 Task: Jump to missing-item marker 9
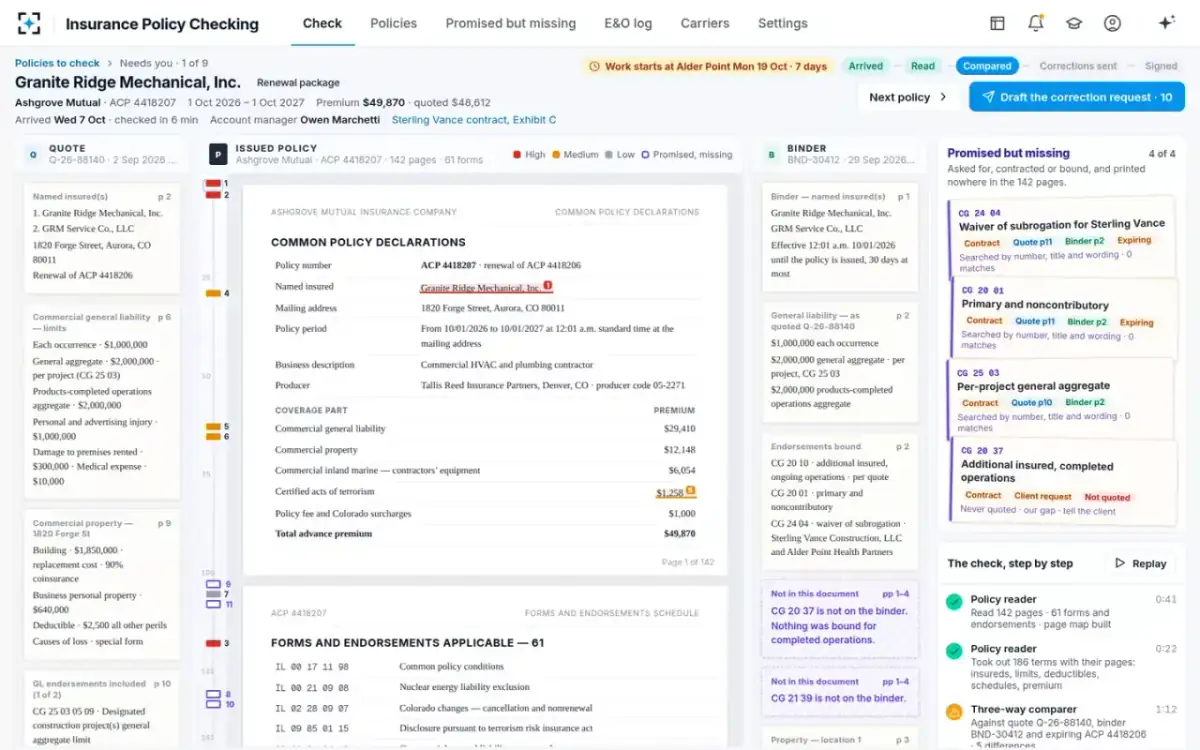(214, 584)
